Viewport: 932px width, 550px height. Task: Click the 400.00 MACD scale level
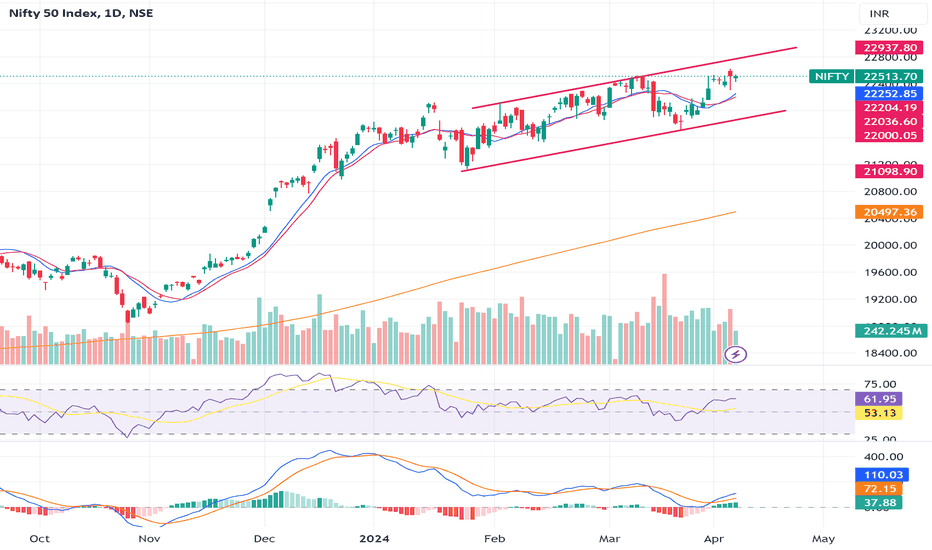click(884, 457)
